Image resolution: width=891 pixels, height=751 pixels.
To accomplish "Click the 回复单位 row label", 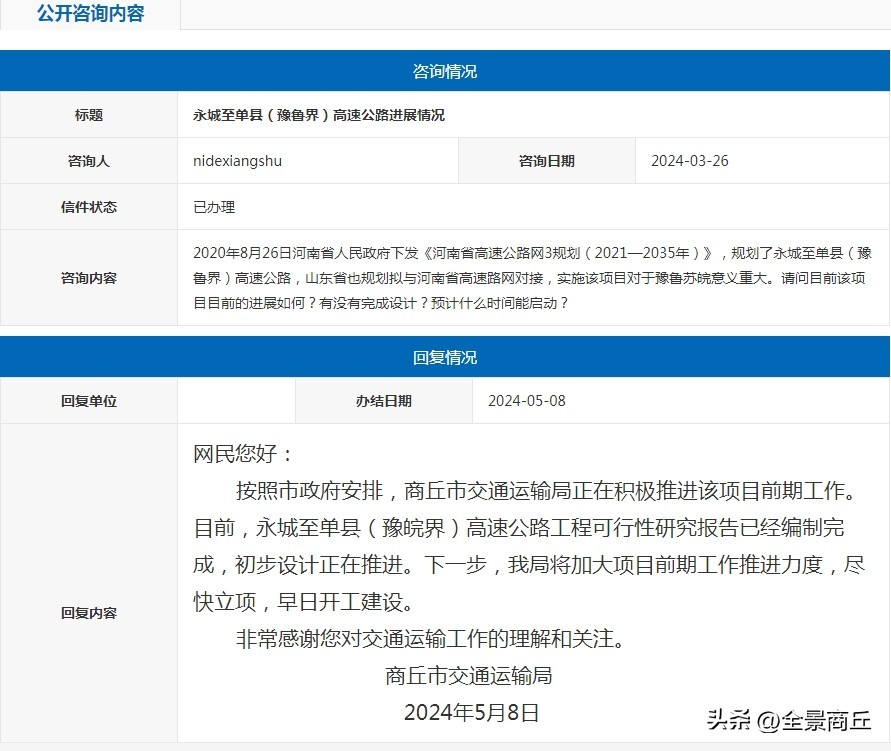I will coord(89,401).
